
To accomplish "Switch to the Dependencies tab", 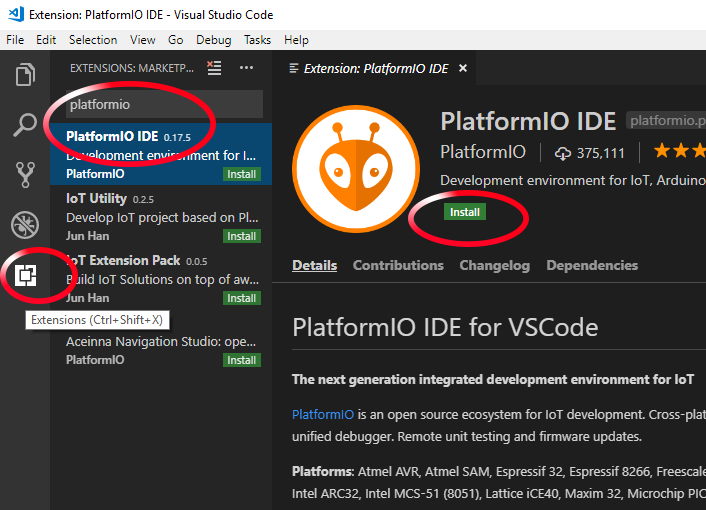I will tap(592, 265).
